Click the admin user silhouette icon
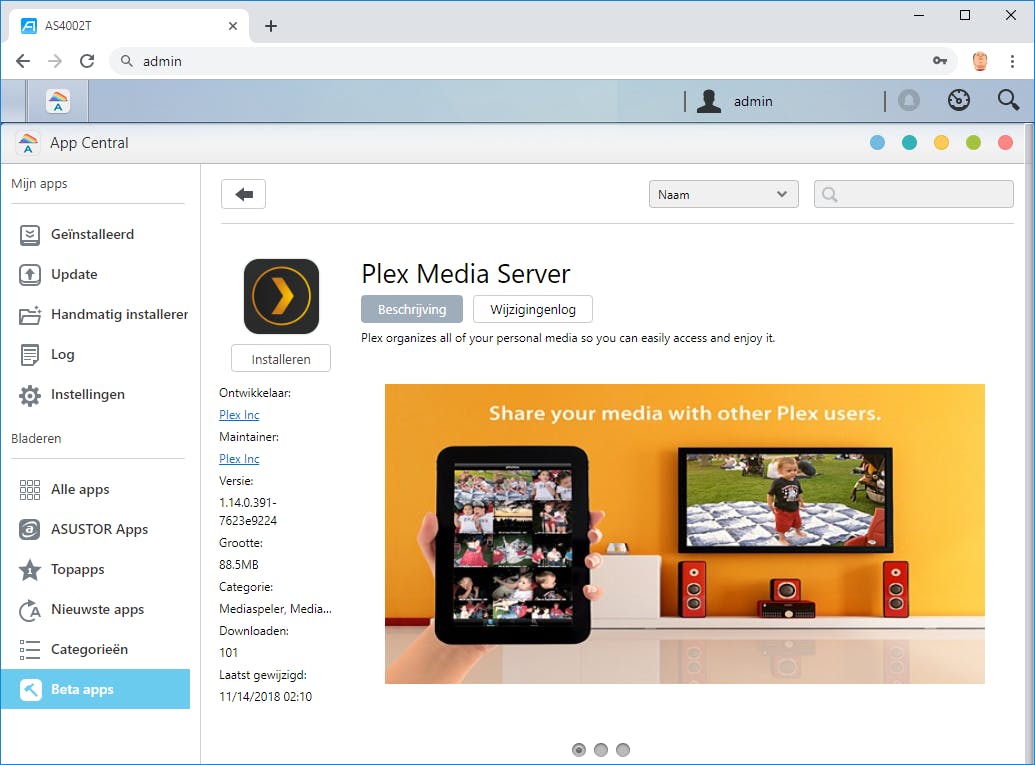The image size is (1035, 765). [x=708, y=101]
